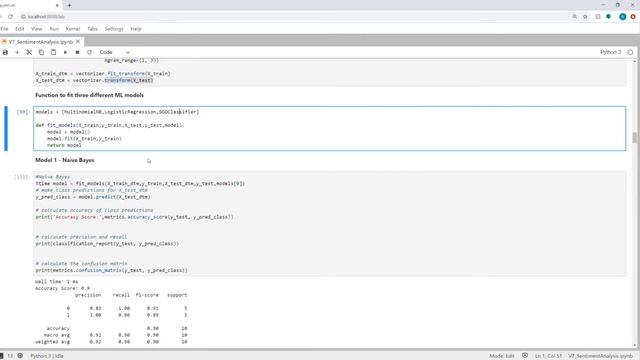Select the 'Model 1 - Naive Bayes' heading
This screenshot has height=360, width=640.
64,160
